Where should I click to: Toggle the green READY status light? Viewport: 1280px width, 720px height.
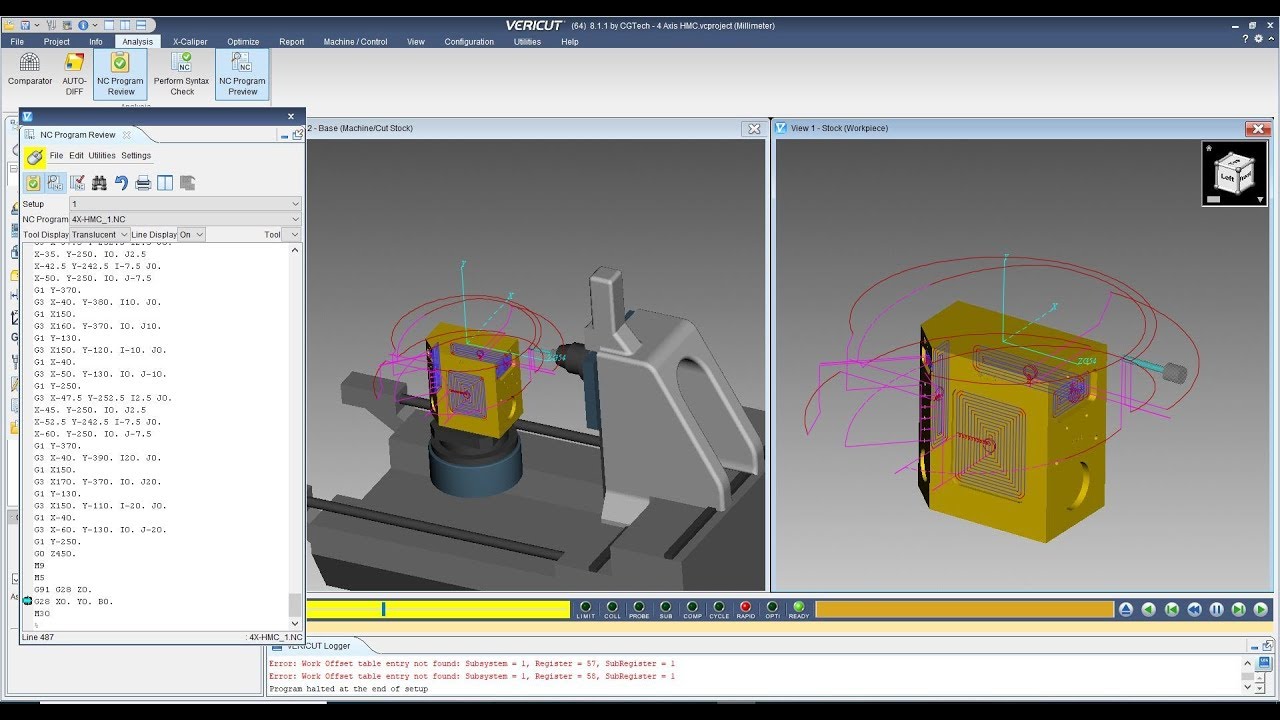[x=798, y=609]
